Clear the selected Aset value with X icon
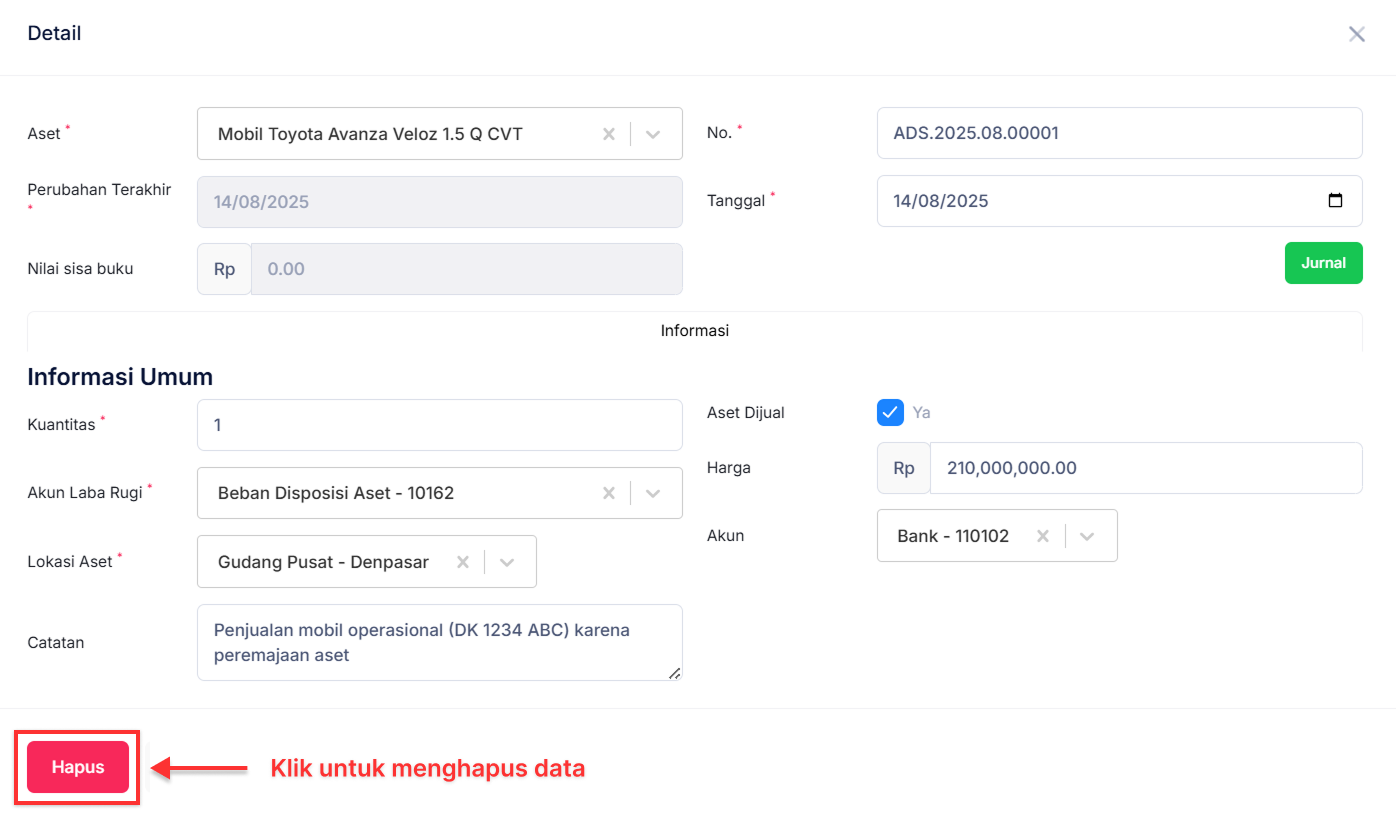This screenshot has height=821, width=1396. (x=608, y=134)
